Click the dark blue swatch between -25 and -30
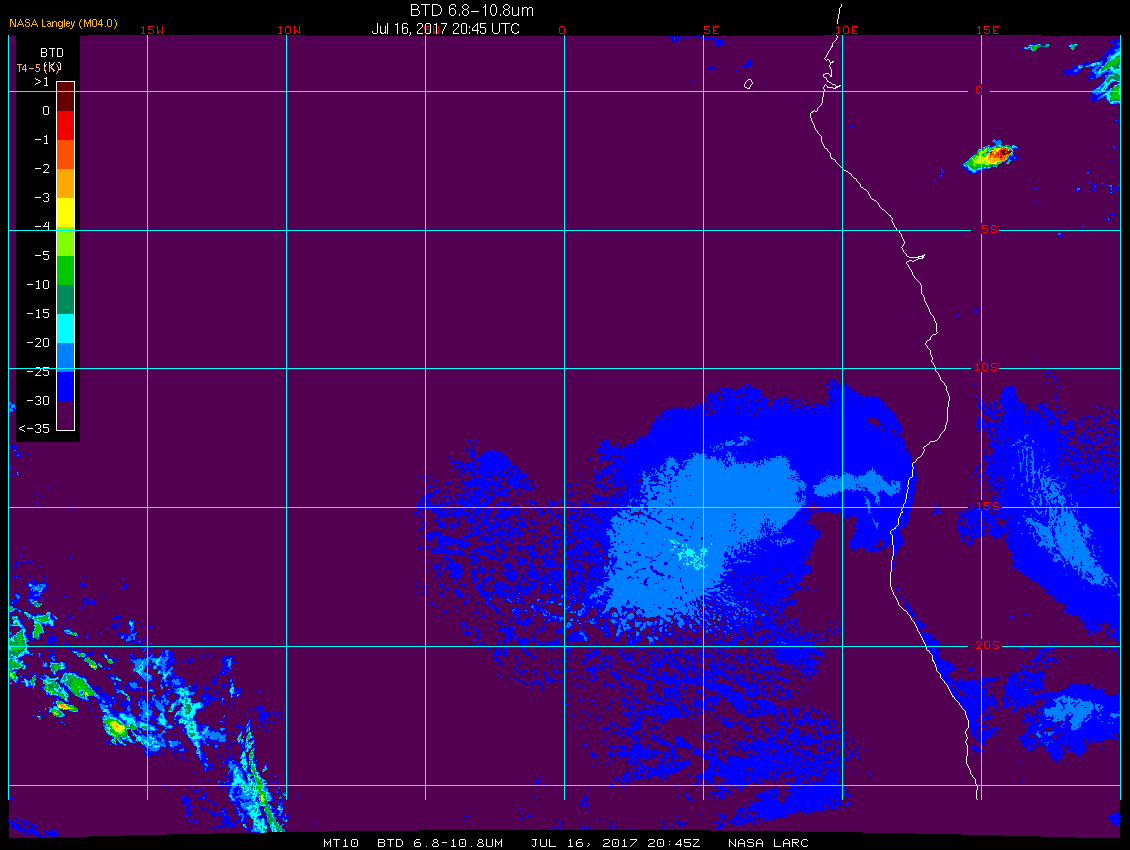The image size is (1130, 850). tap(66, 386)
